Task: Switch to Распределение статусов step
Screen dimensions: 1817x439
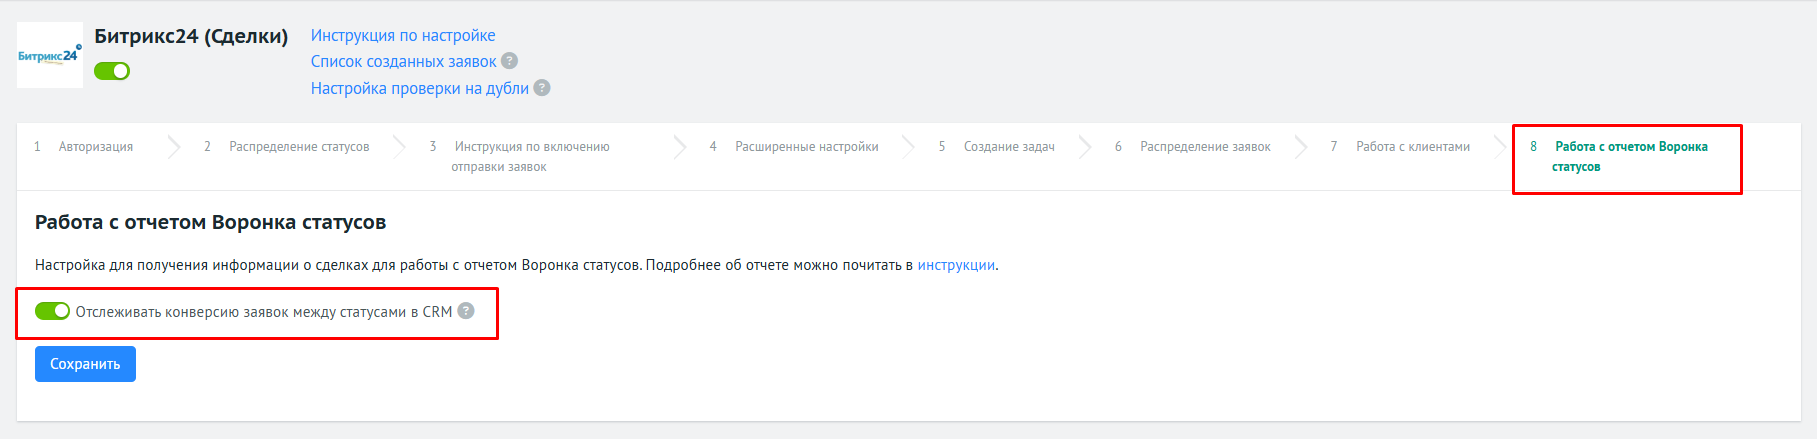Action: tap(298, 147)
